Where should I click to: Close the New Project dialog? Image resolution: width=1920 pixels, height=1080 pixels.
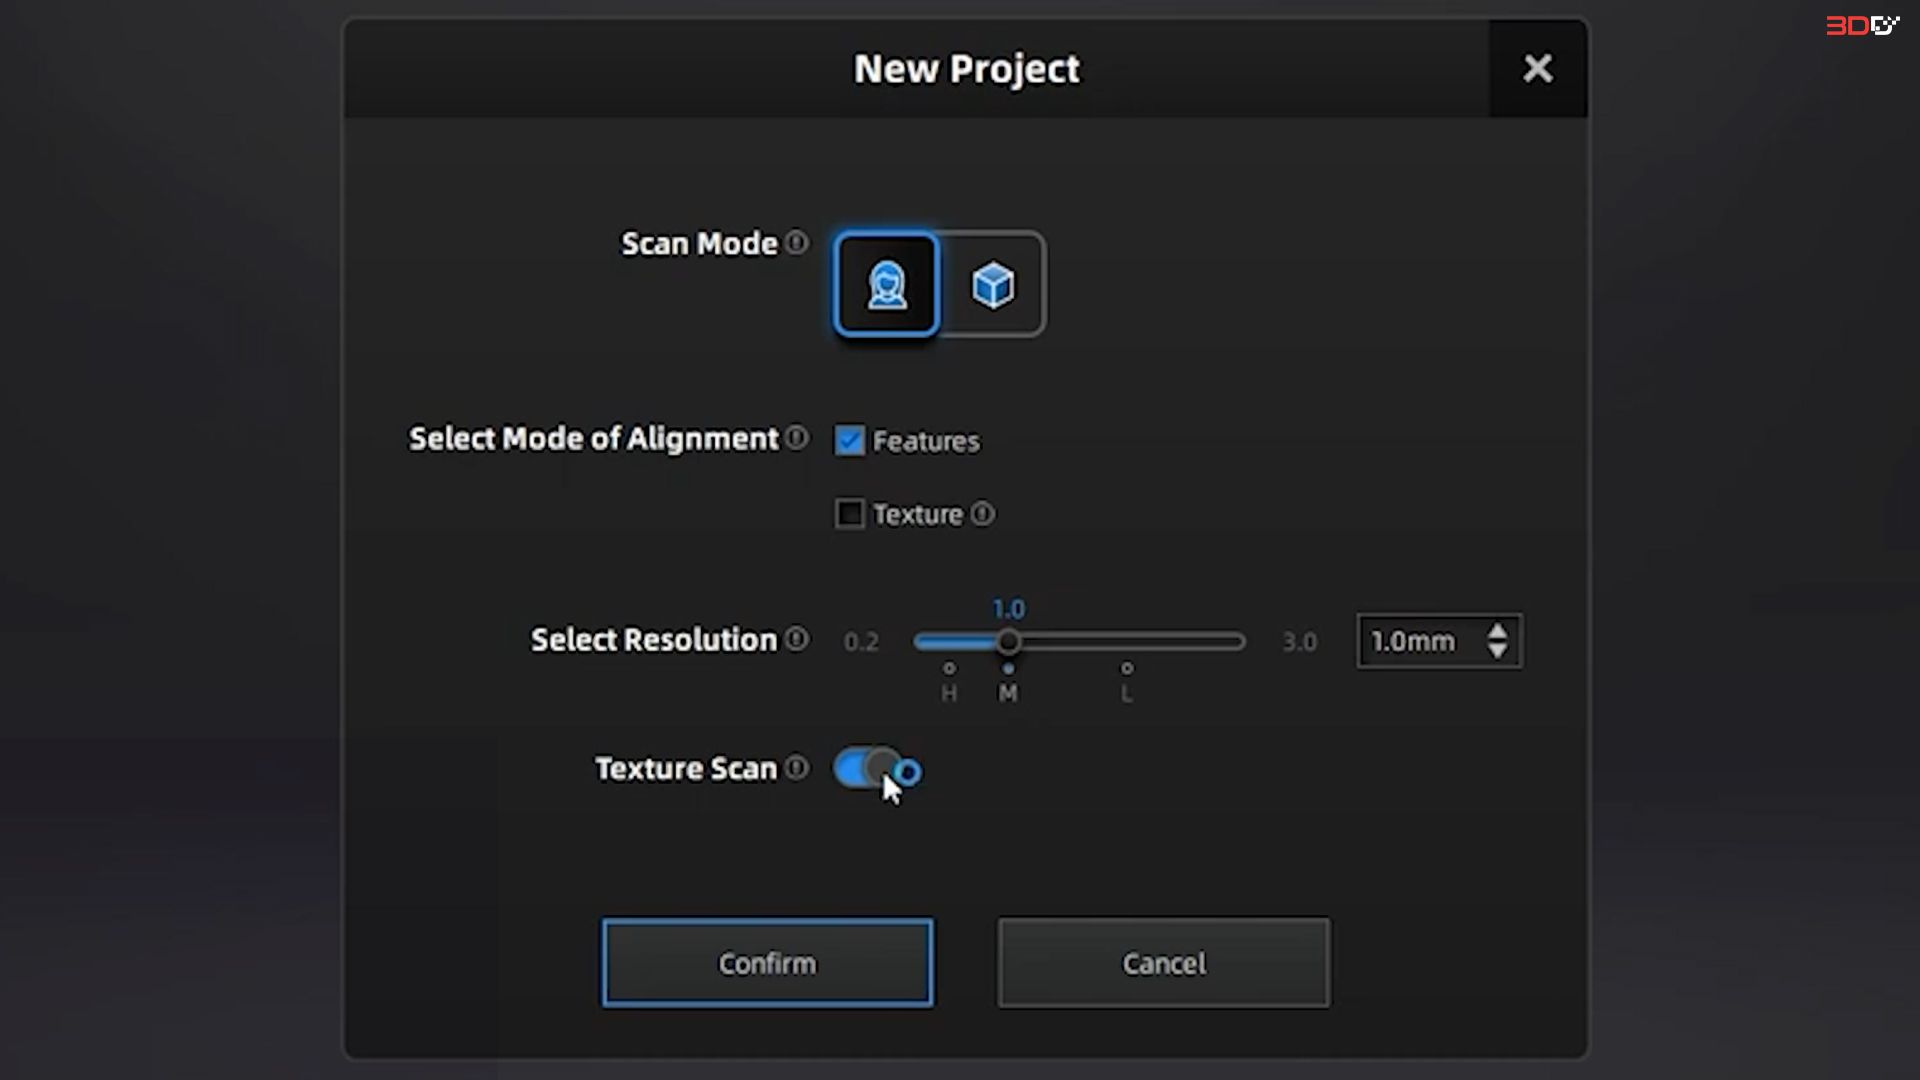1537,69
